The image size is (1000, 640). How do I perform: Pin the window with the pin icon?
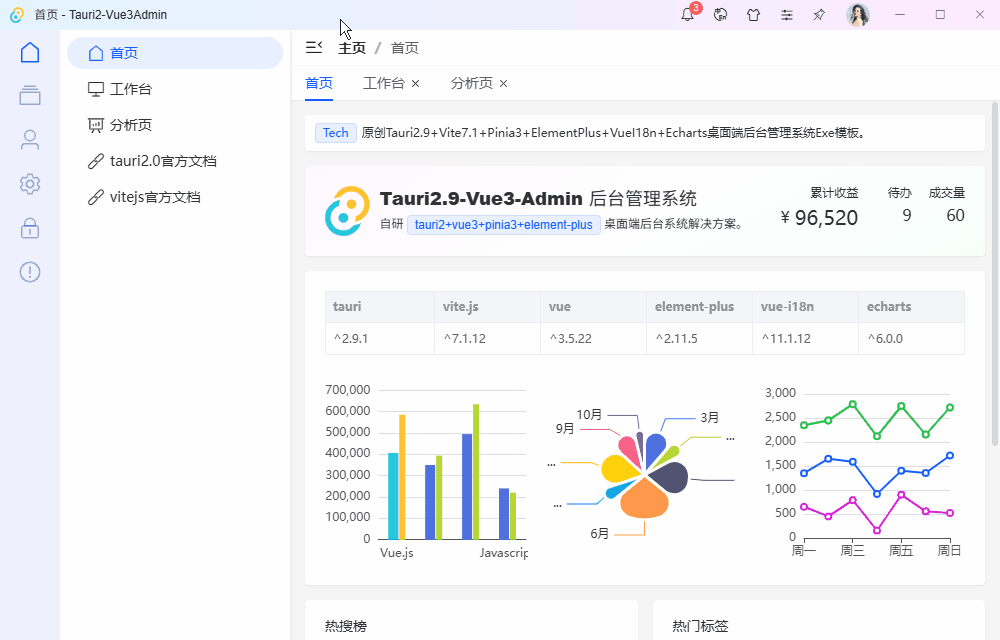[x=817, y=15]
